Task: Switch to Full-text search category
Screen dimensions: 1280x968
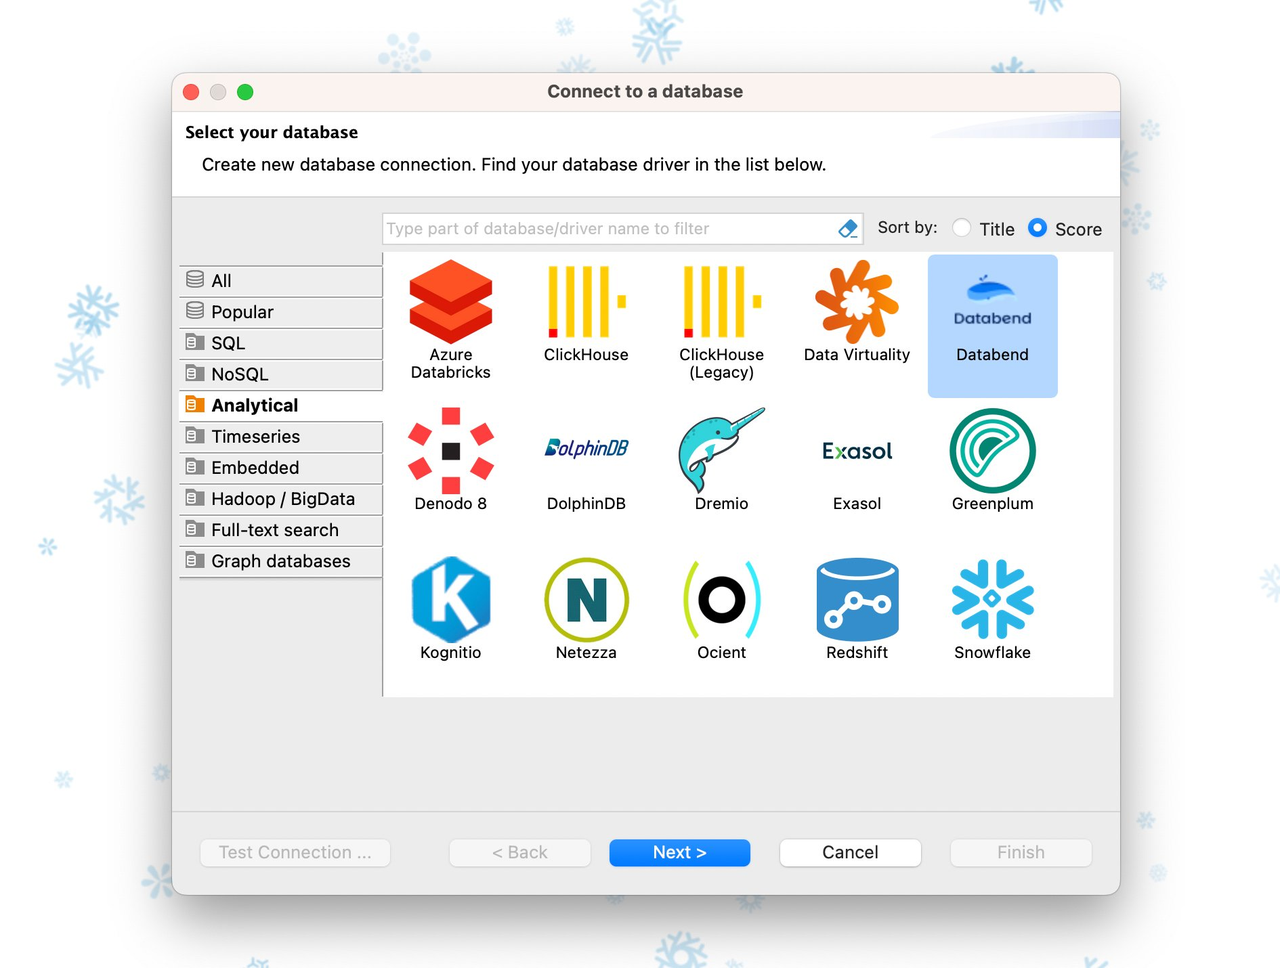Action: click(x=281, y=530)
